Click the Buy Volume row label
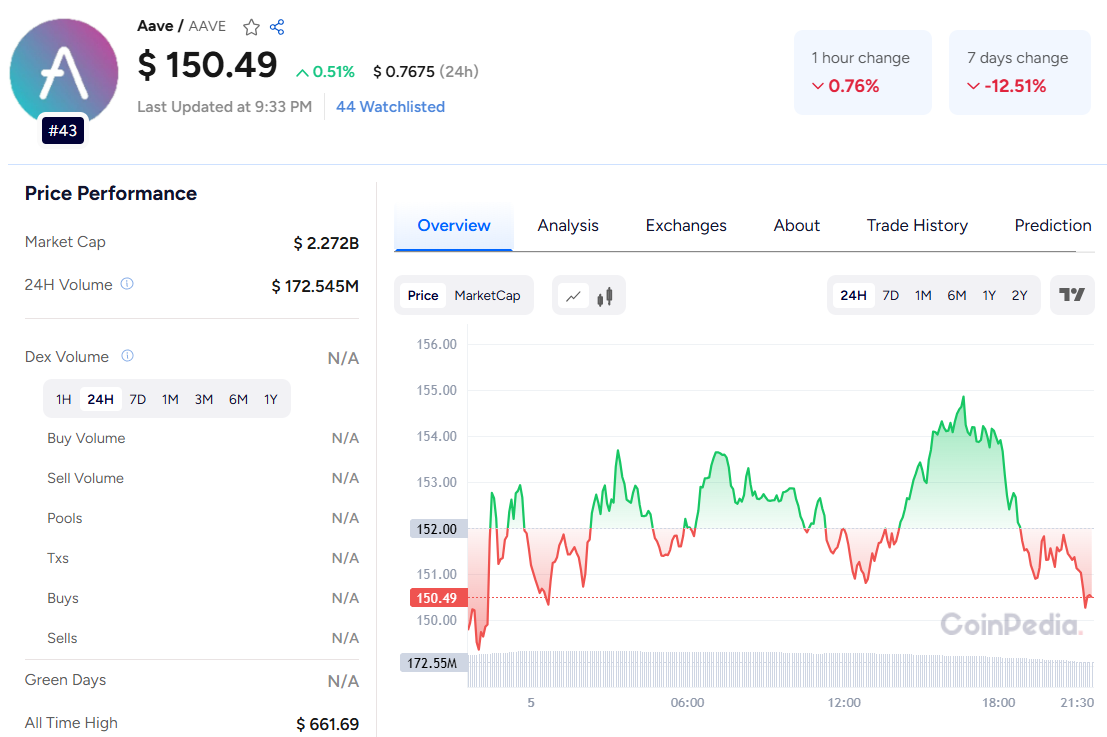Screen dimensions: 1107x737 [86, 438]
